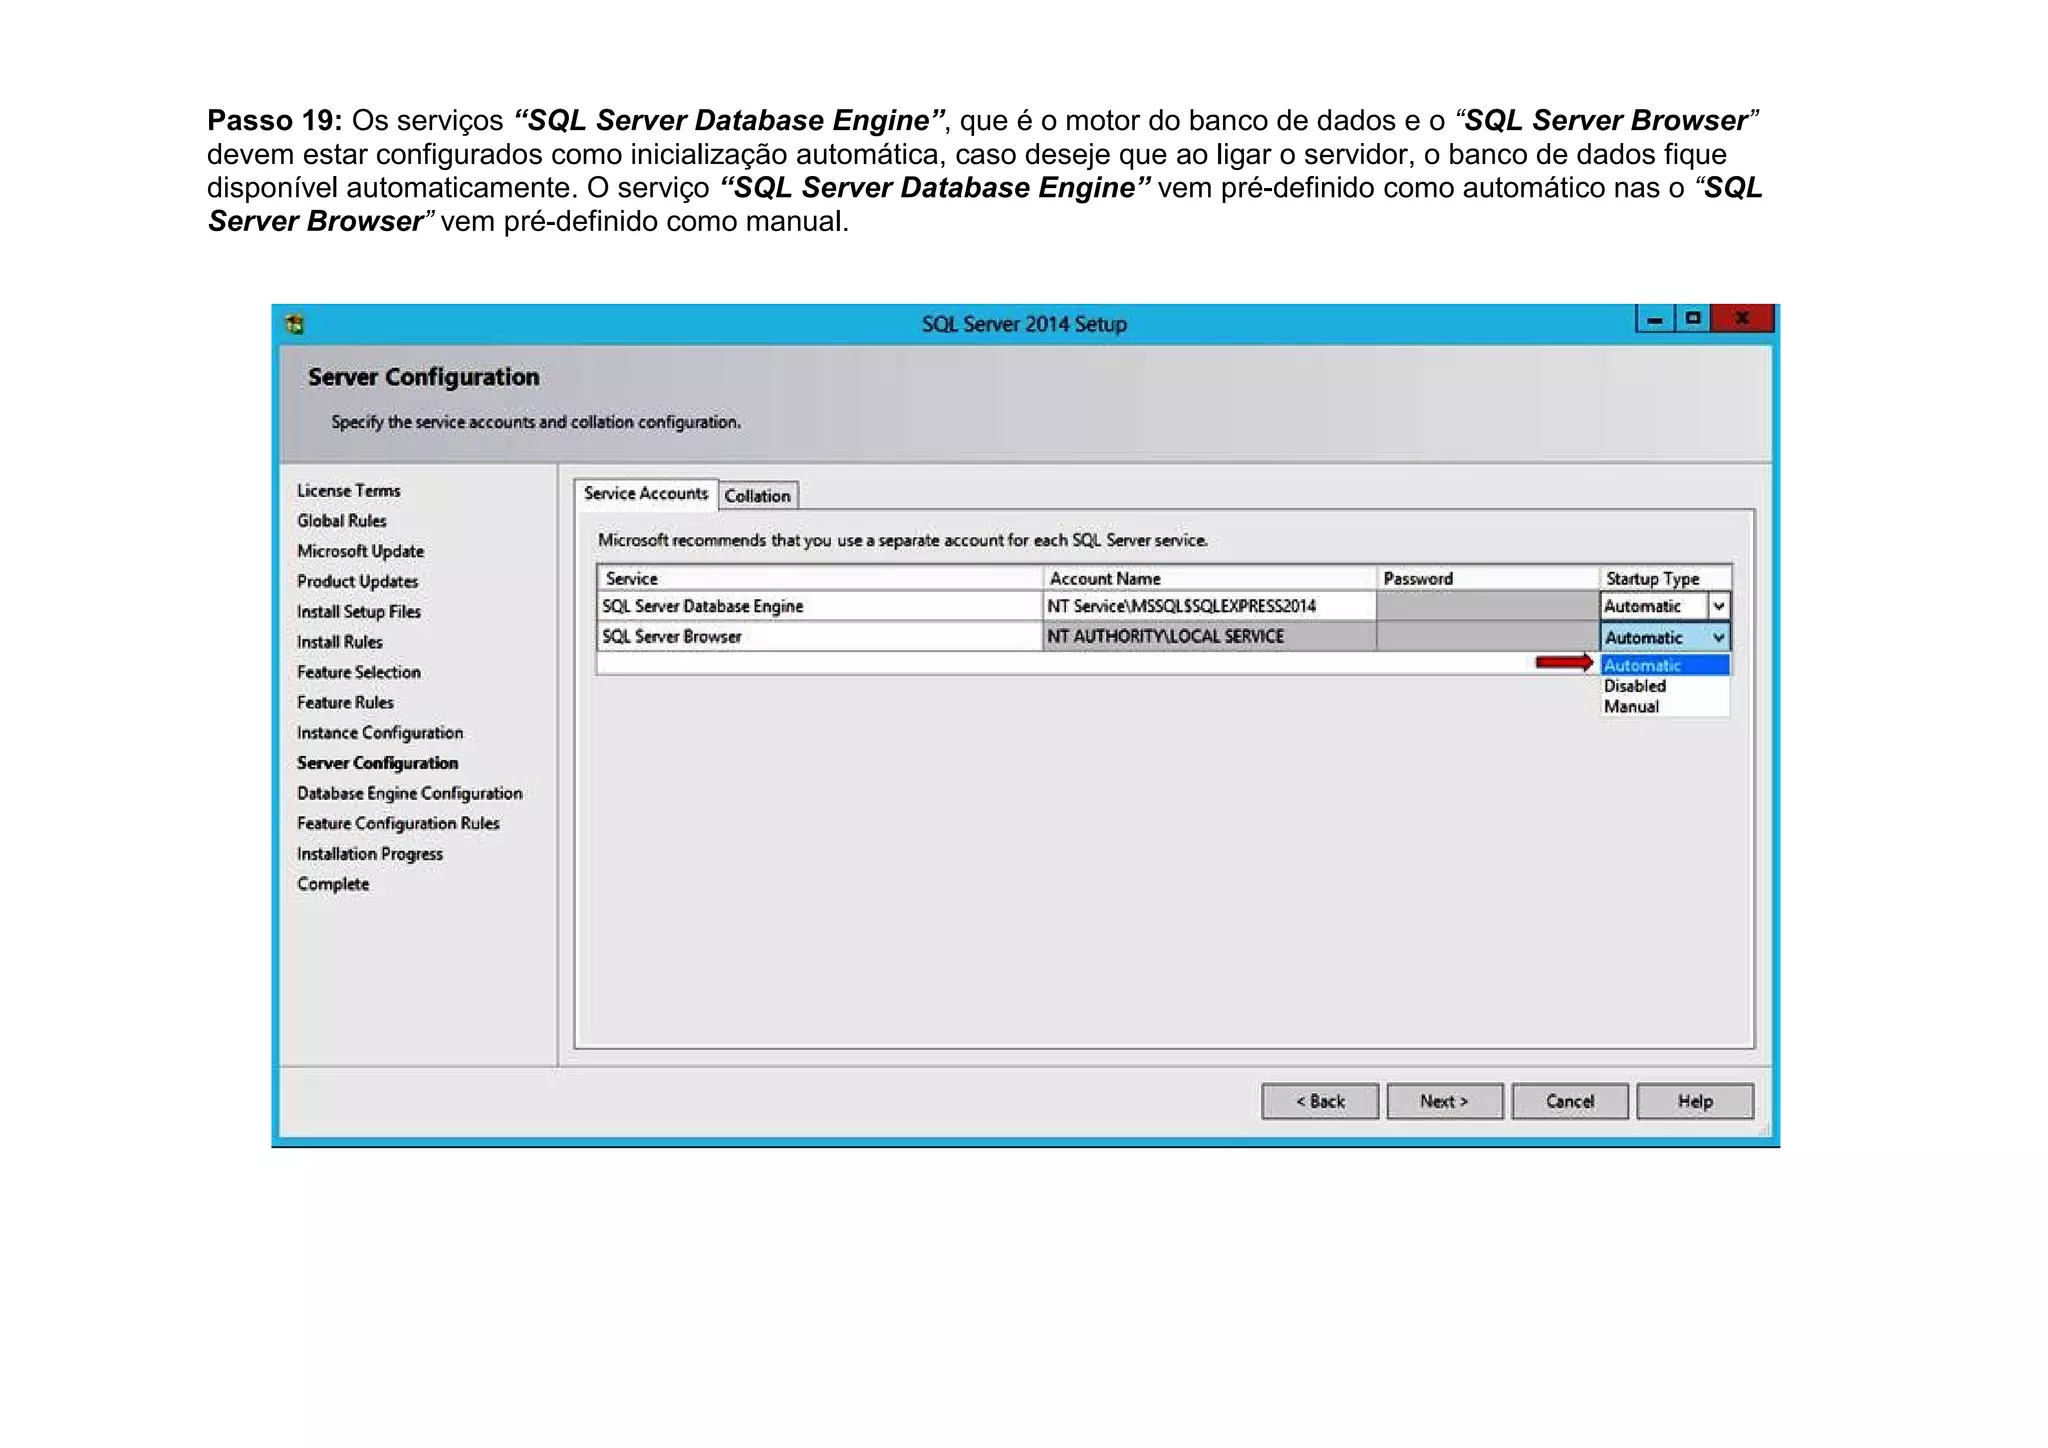Screen dimensions: 2048x1448
Task: Click the Password column header
Action: [1488, 578]
